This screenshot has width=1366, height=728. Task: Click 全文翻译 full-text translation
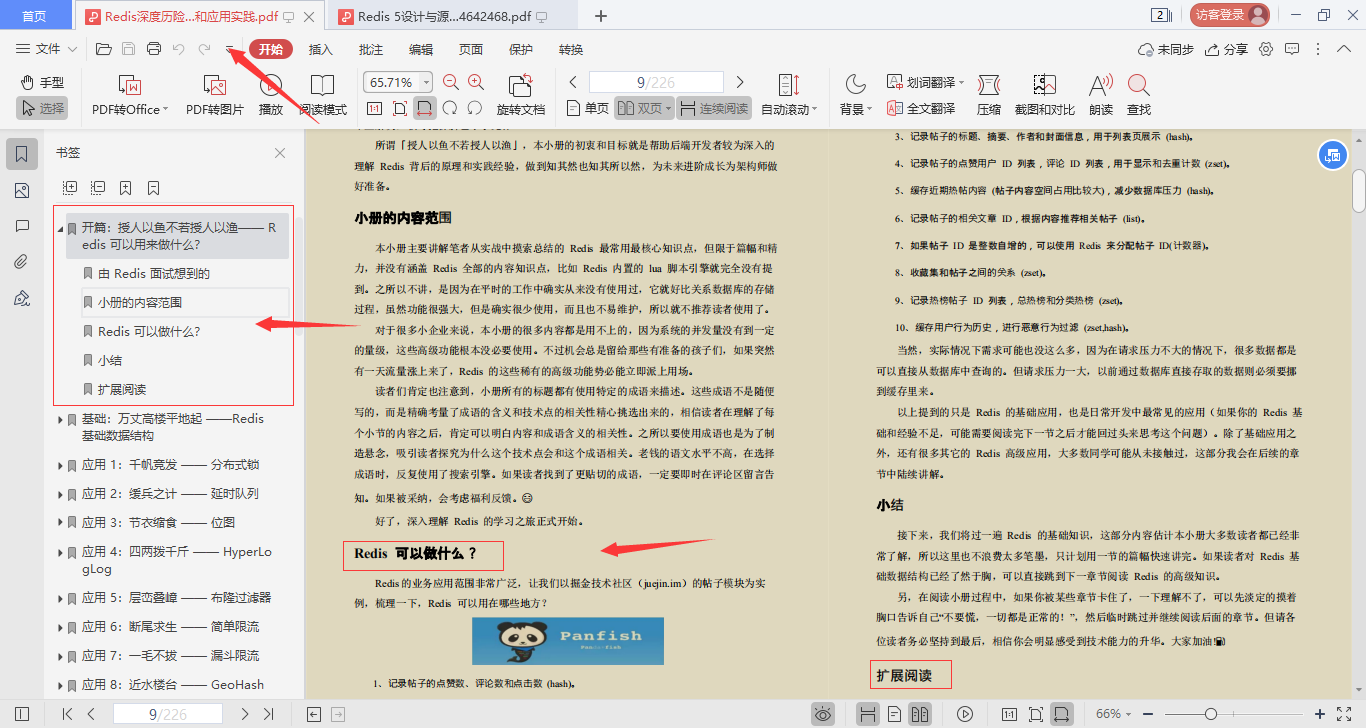coord(921,108)
